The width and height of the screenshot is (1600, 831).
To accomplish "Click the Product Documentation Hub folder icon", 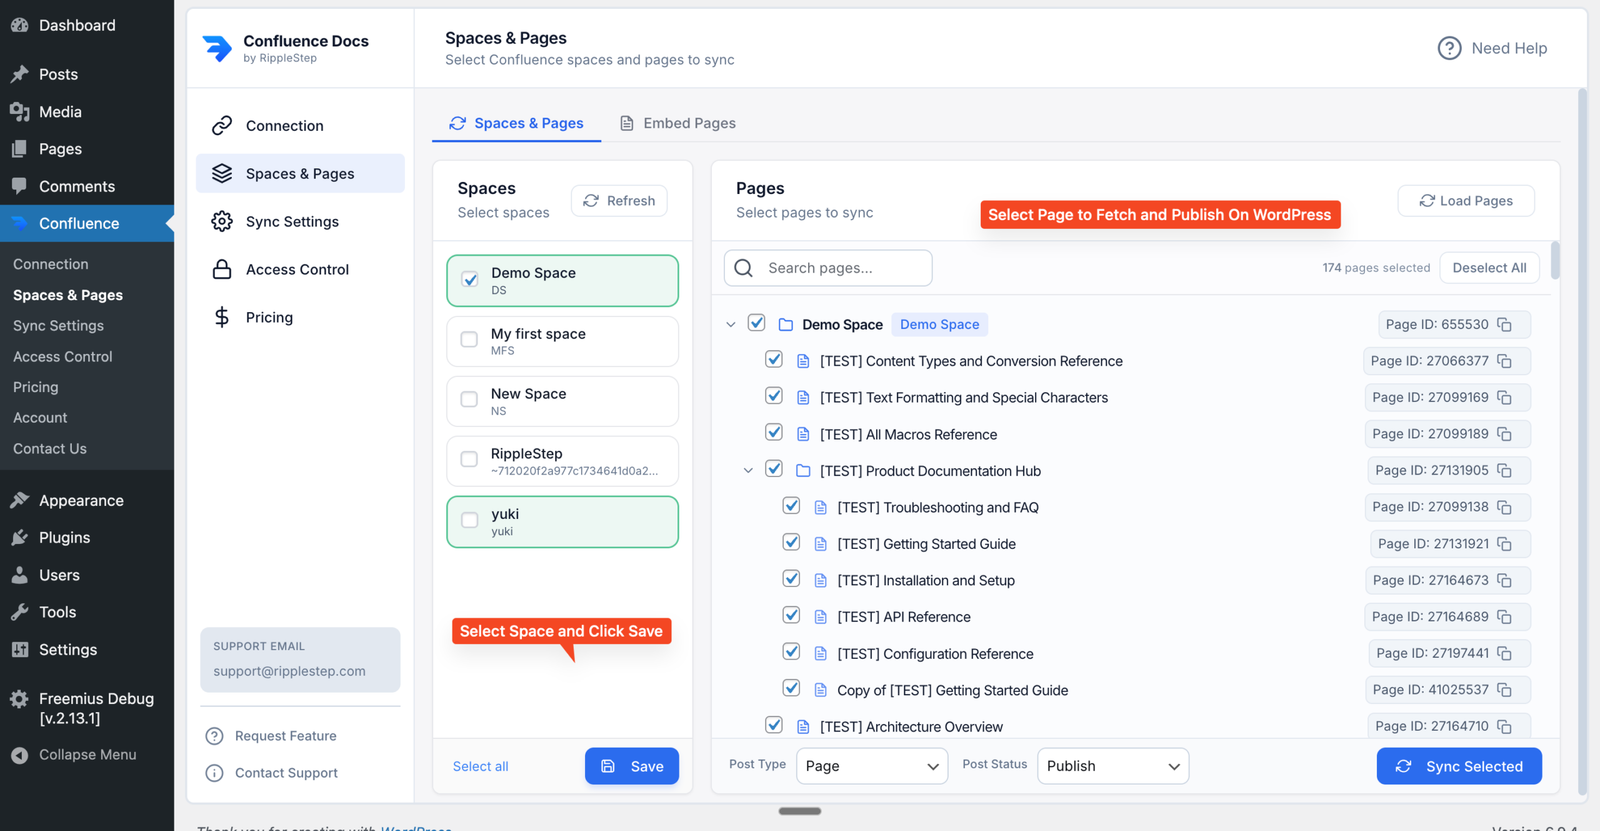I will pyautogui.click(x=803, y=470).
